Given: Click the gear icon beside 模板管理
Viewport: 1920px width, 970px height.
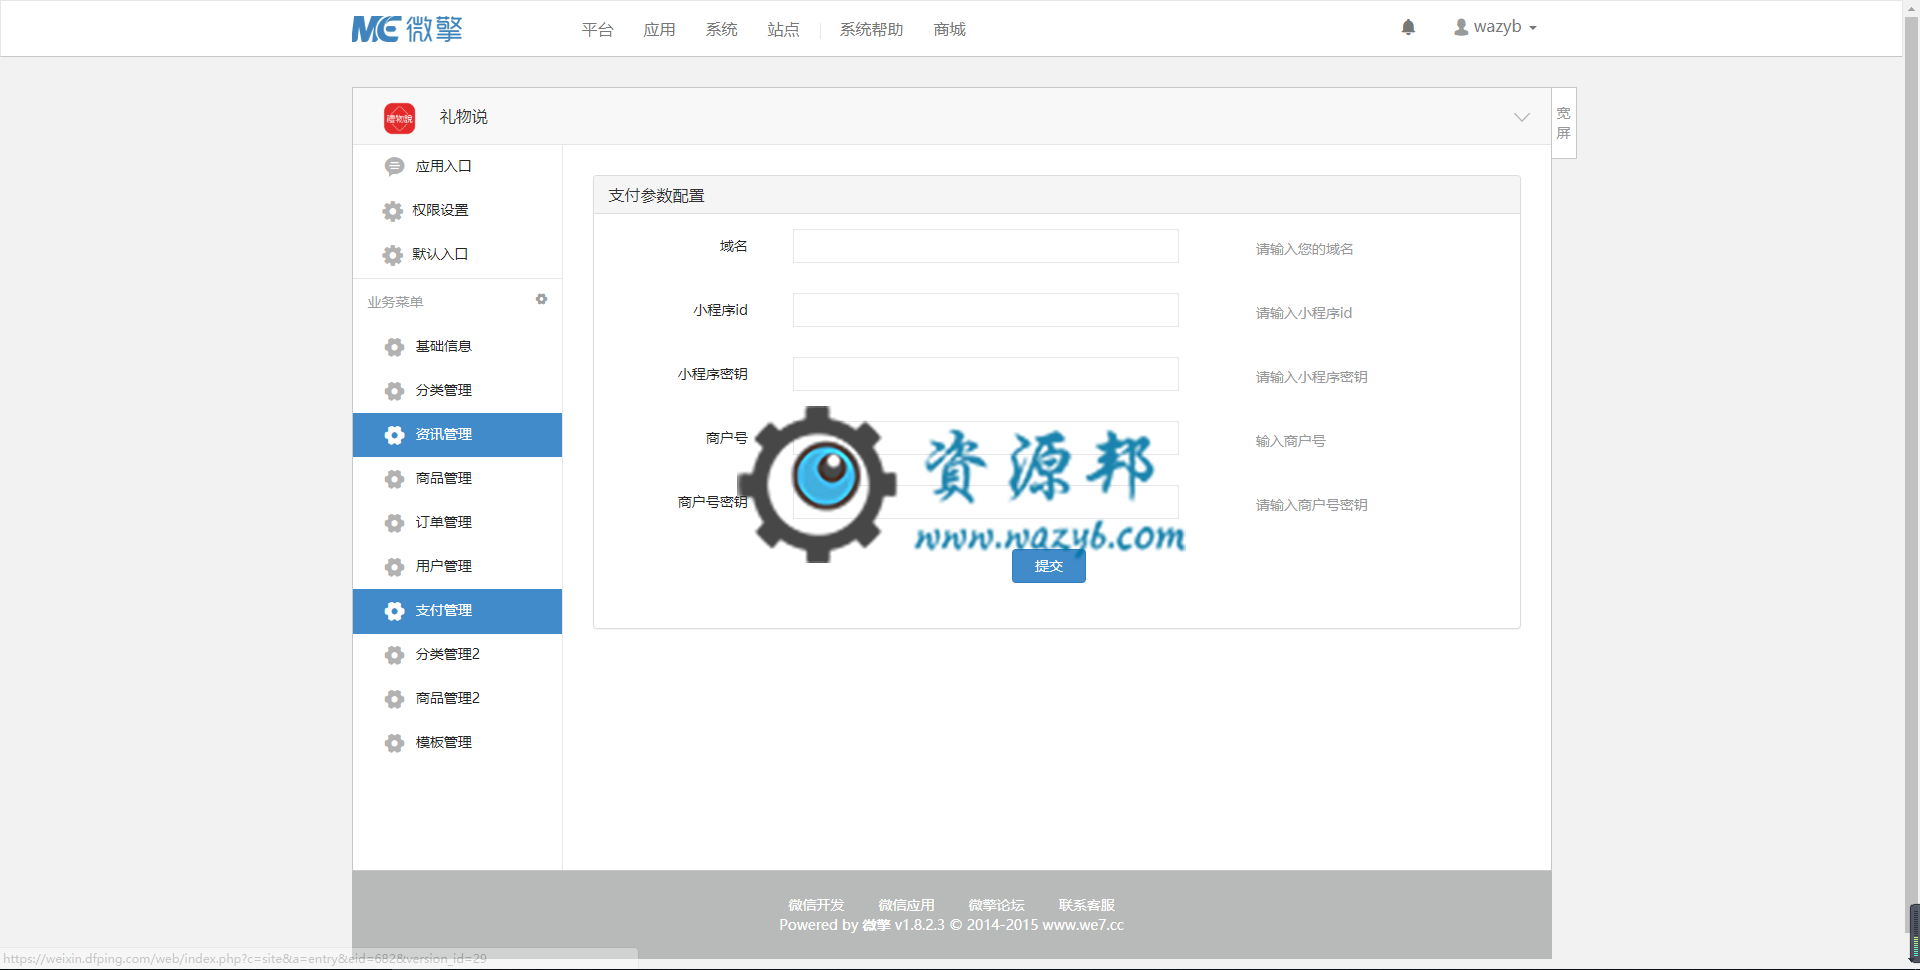Looking at the screenshot, I should 394,743.
